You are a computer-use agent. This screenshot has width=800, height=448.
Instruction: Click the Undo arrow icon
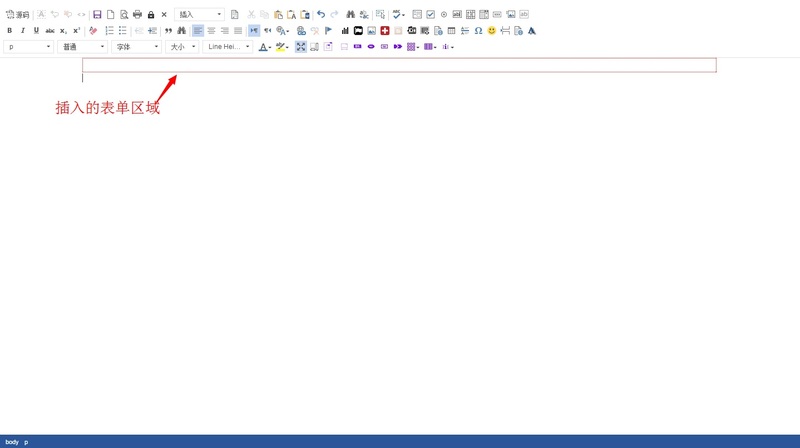321,15
